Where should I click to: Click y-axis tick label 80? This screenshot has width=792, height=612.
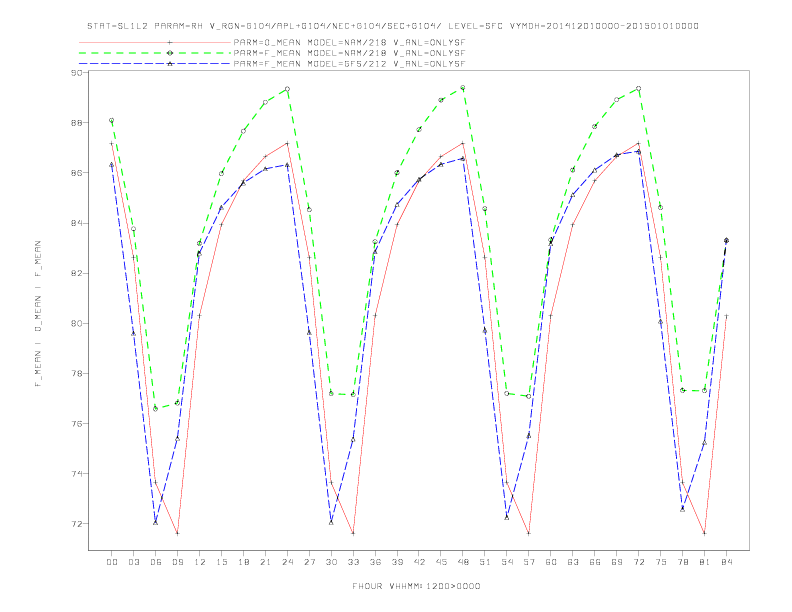(77, 323)
